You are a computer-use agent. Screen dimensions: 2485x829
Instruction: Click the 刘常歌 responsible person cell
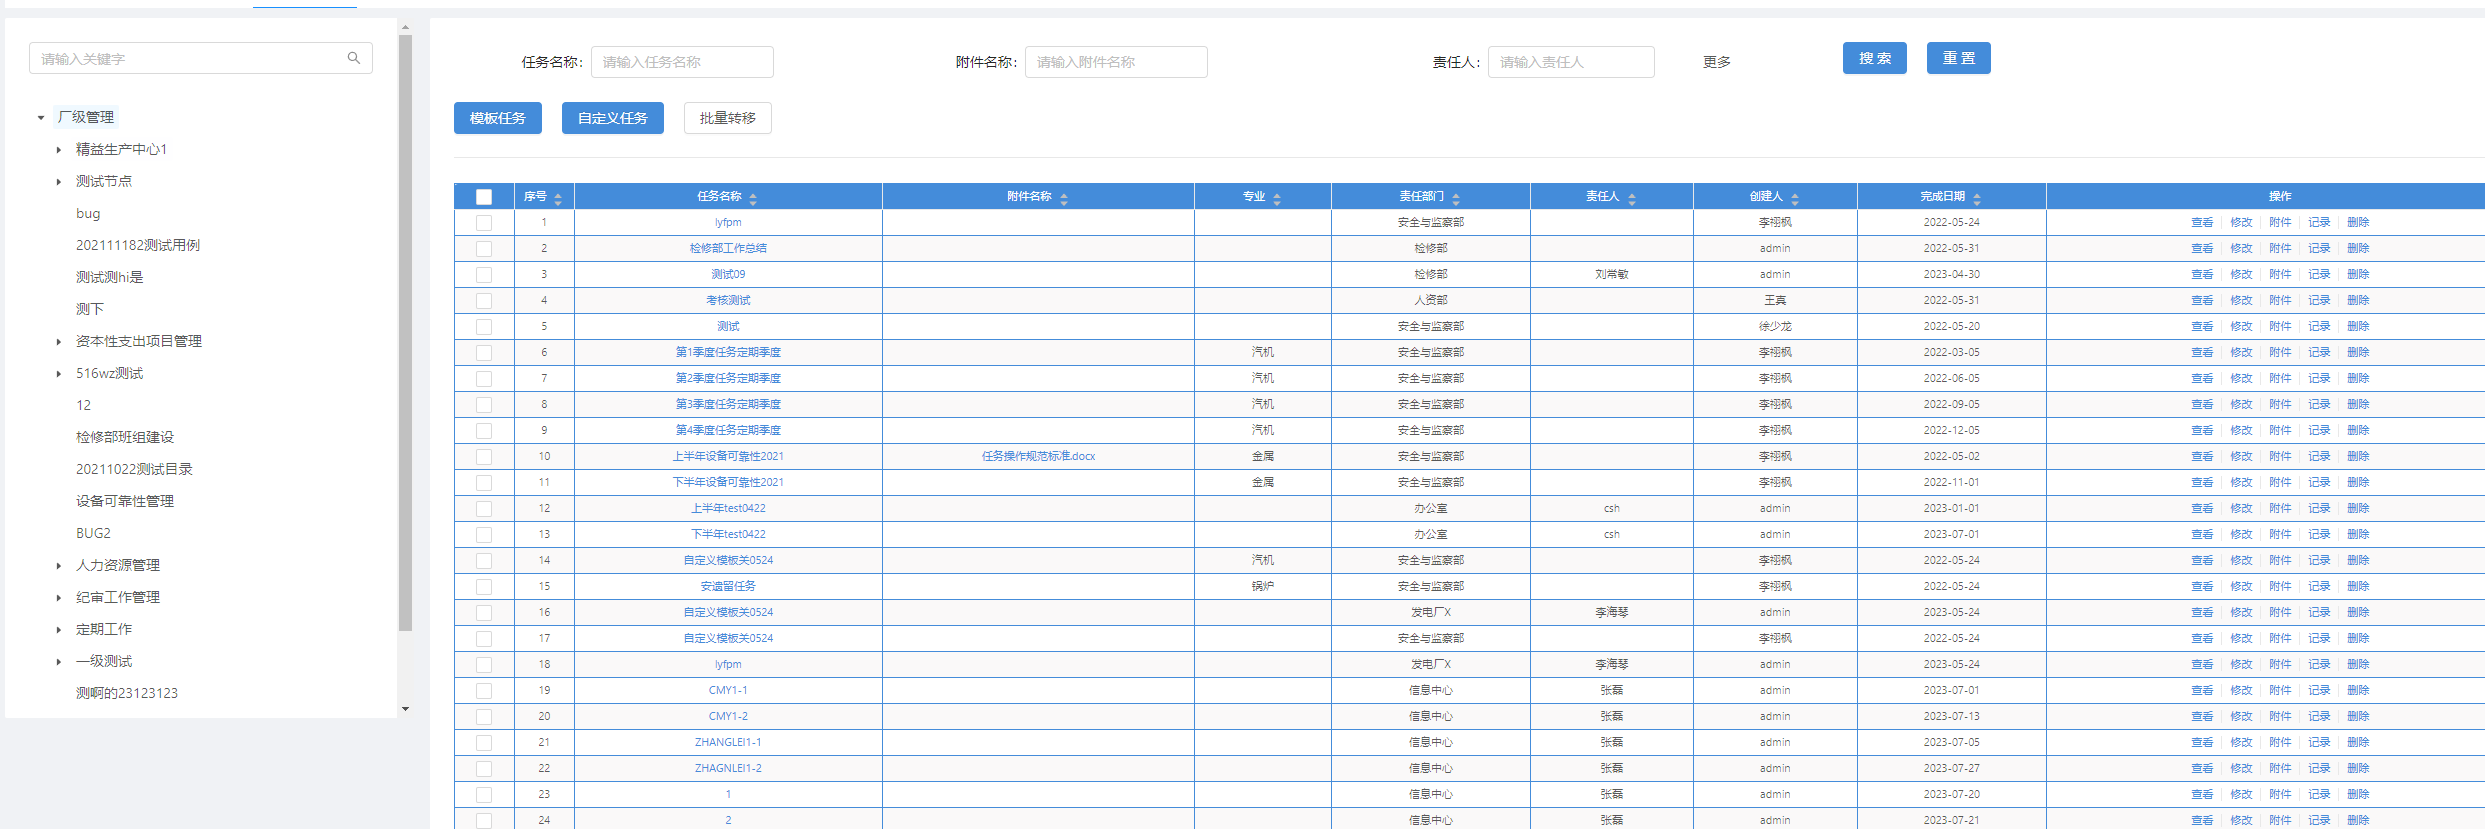click(1611, 274)
